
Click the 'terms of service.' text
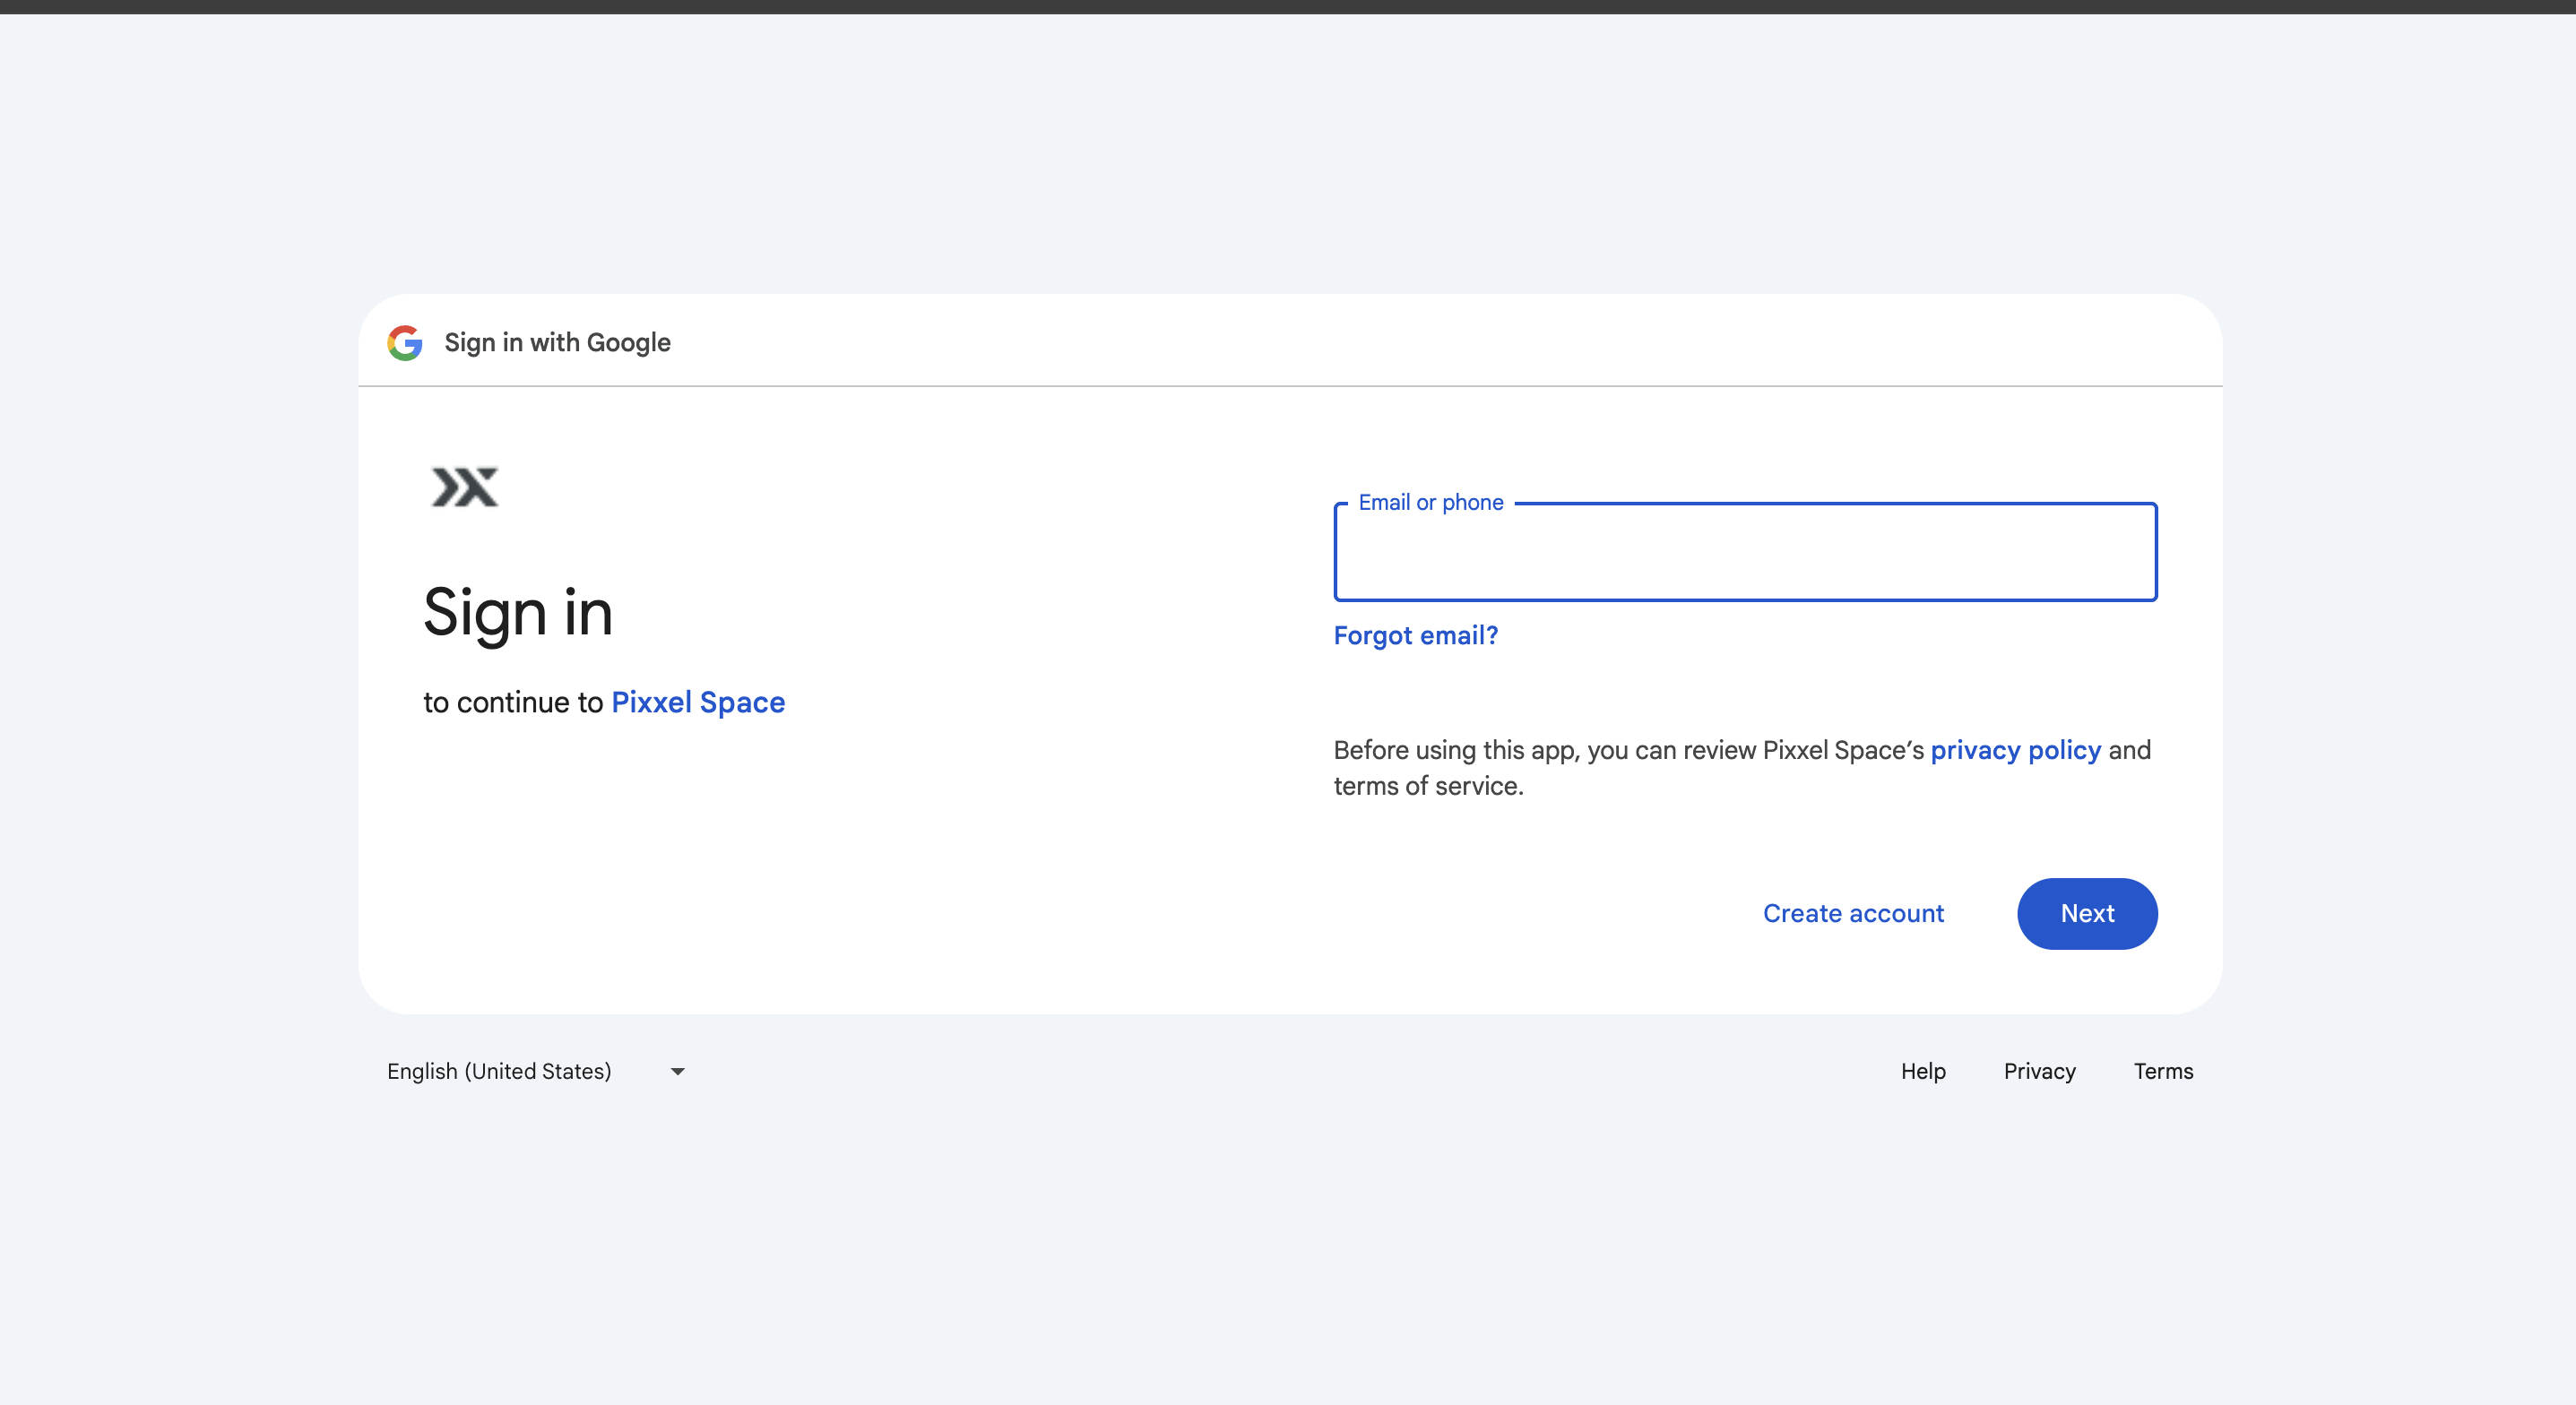(1428, 786)
